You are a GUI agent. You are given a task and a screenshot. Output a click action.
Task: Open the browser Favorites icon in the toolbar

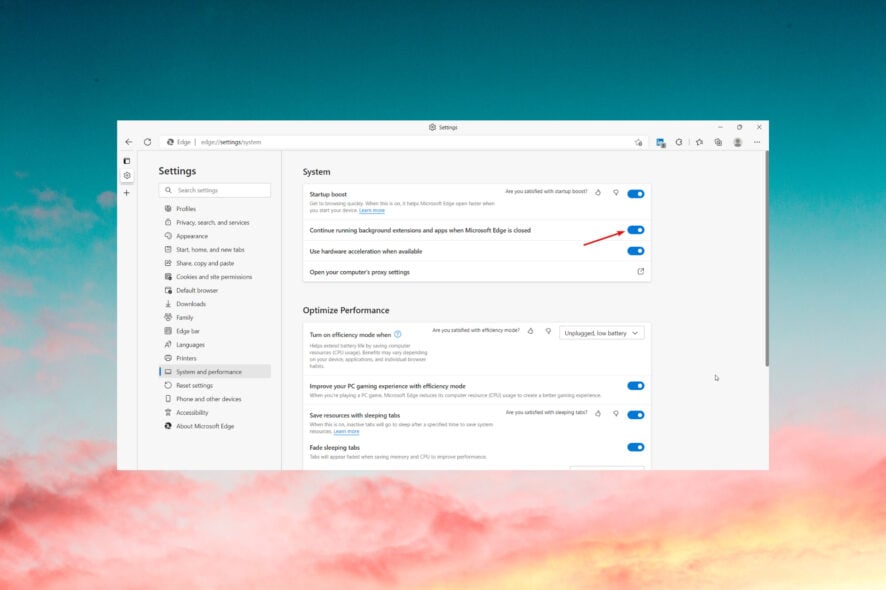click(x=699, y=141)
